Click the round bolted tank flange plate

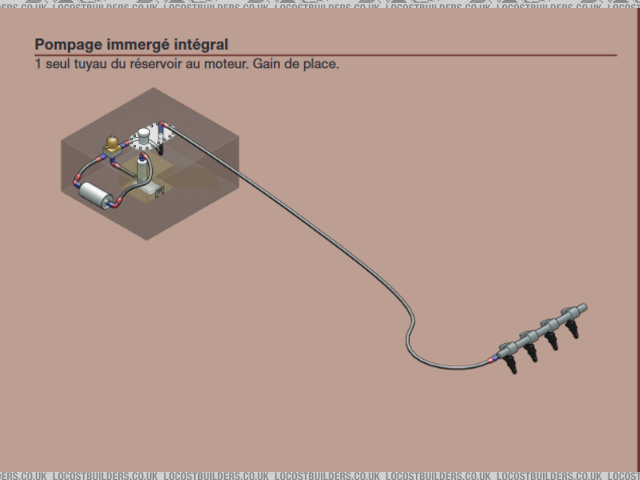(x=152, y=138)
